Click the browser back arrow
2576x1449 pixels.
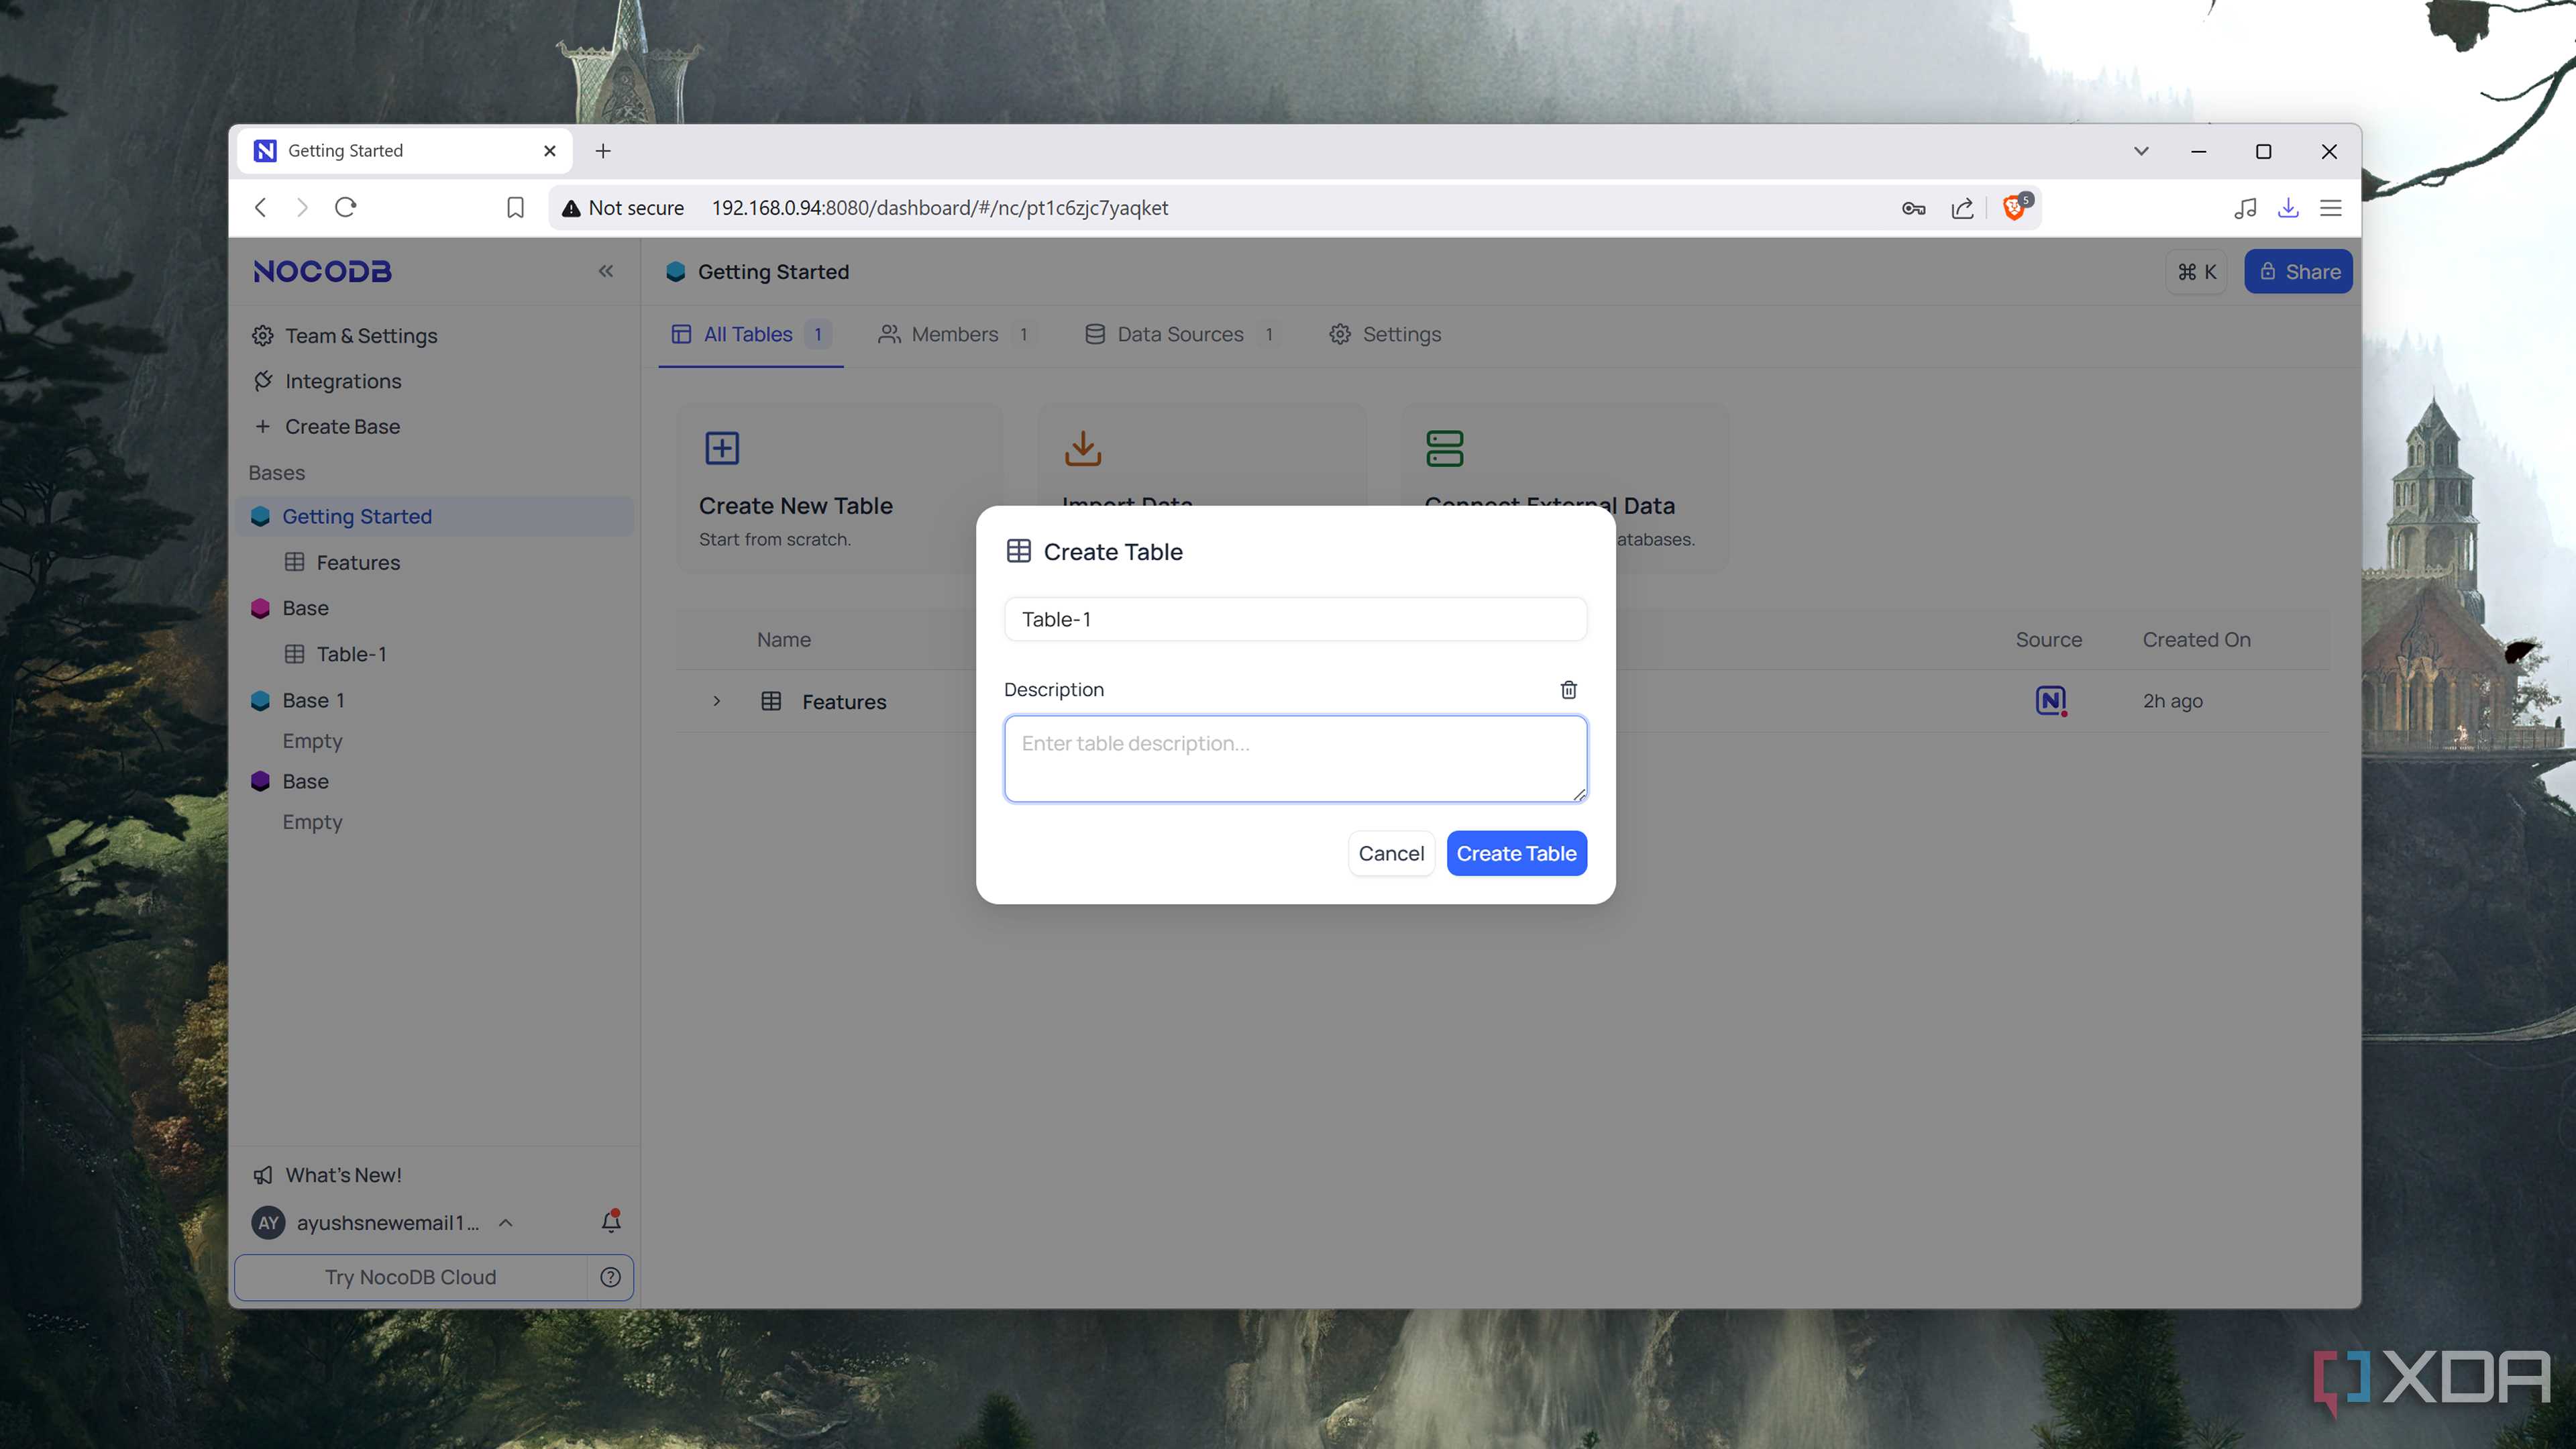point(261,207)
